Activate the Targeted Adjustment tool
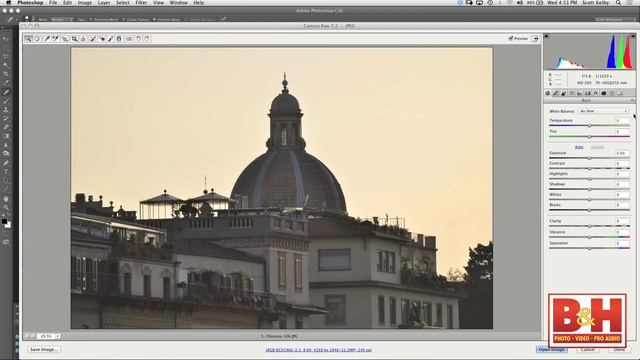 (65, 39)
